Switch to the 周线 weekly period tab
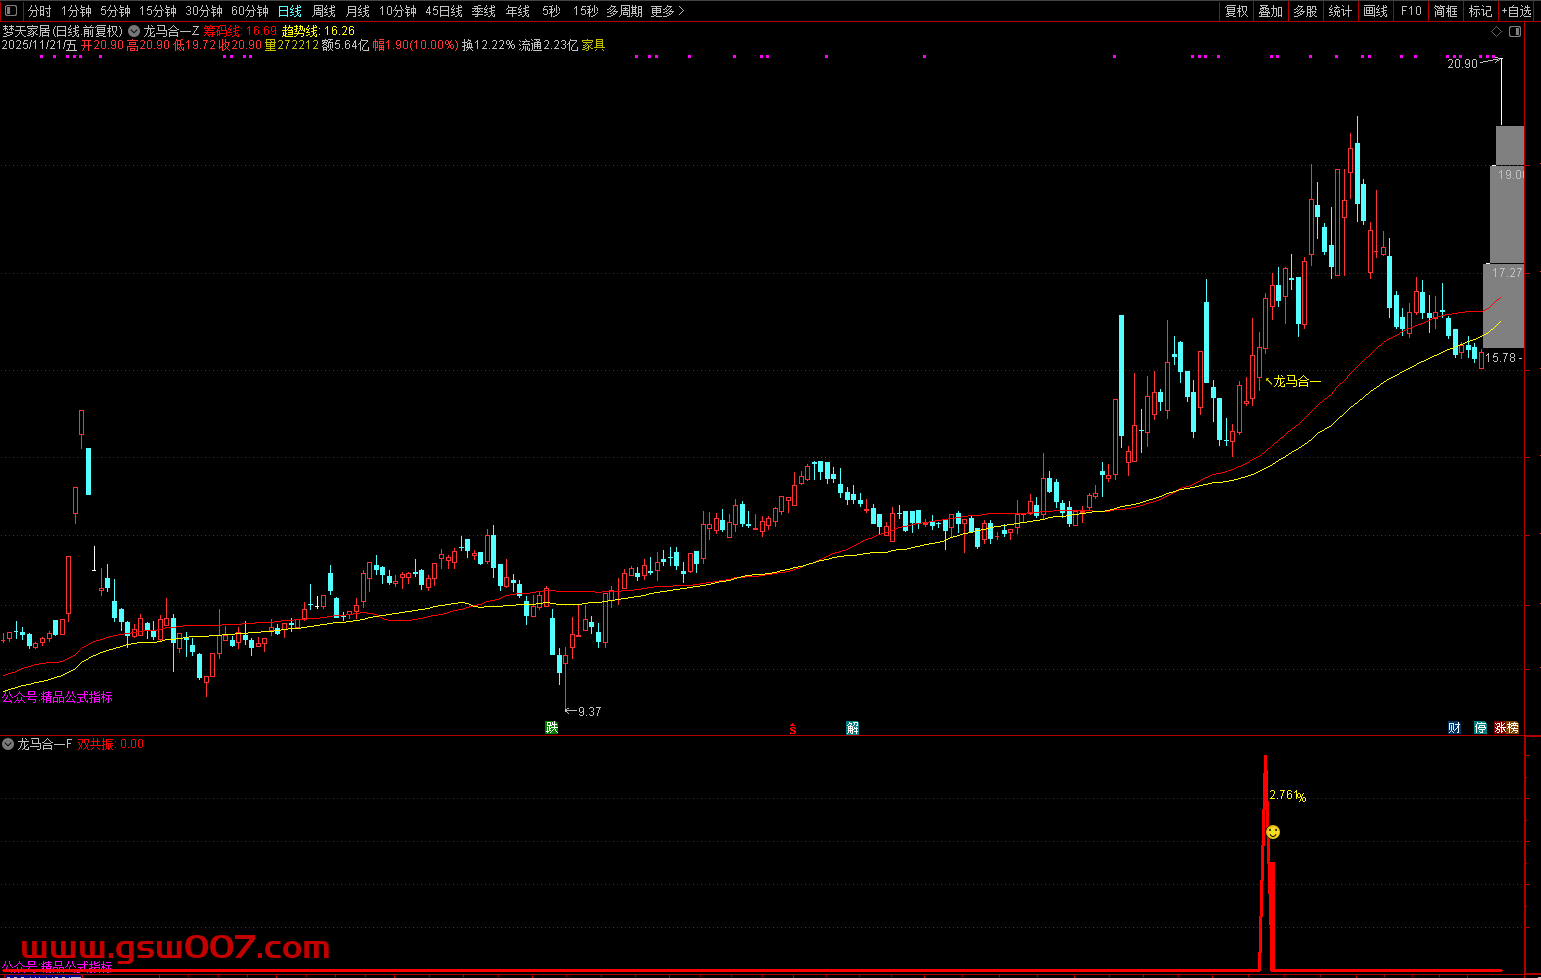Image resolution: width=1541 pixels, height=978 pixels. pos(323,11)
